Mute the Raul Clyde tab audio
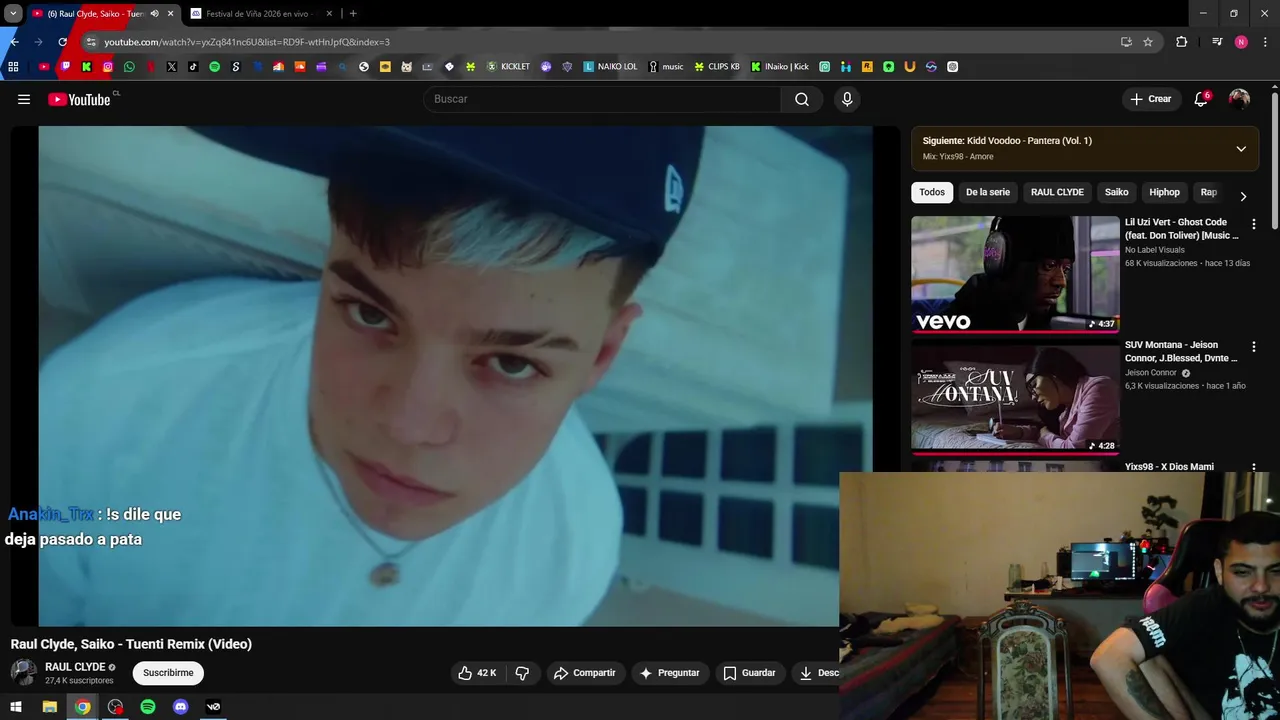 click(154, 14)
